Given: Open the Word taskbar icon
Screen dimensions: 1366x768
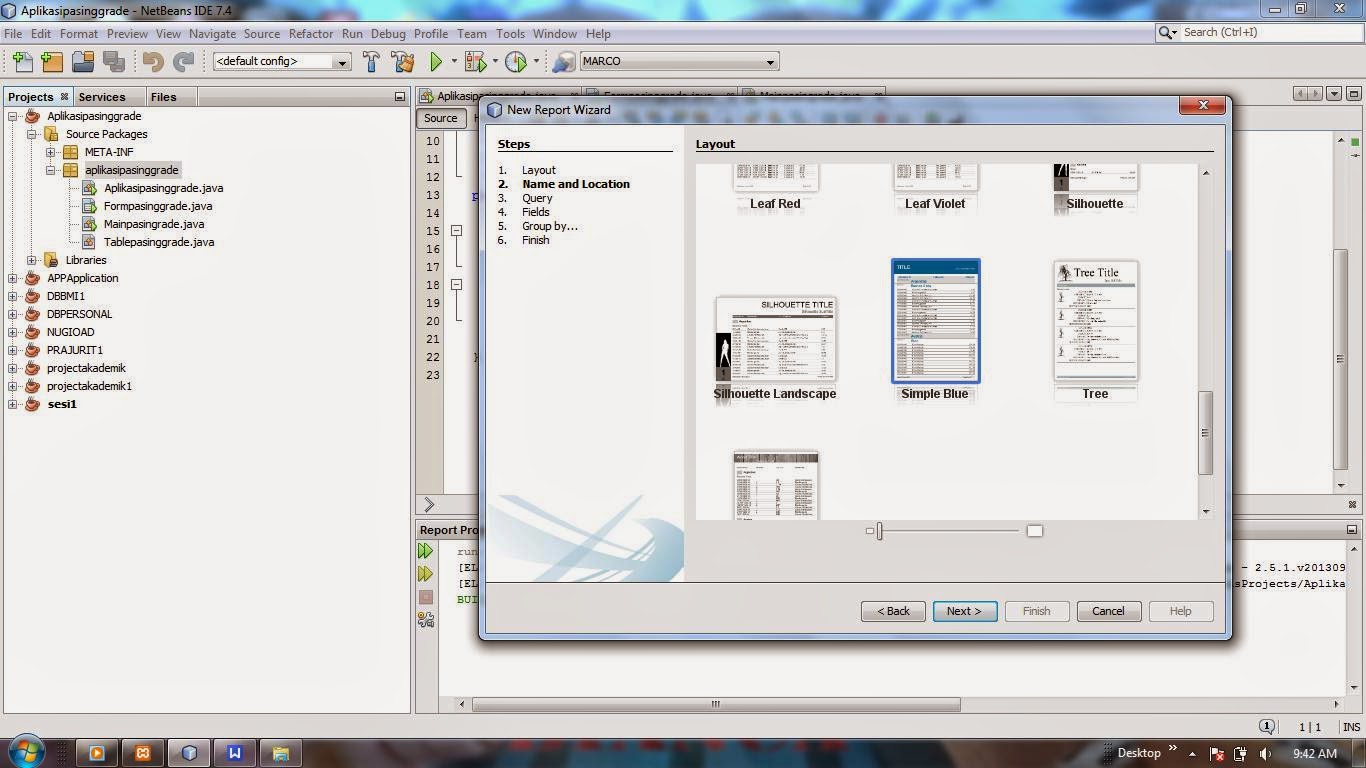Looking at the screenshot, I should point(235,753).
